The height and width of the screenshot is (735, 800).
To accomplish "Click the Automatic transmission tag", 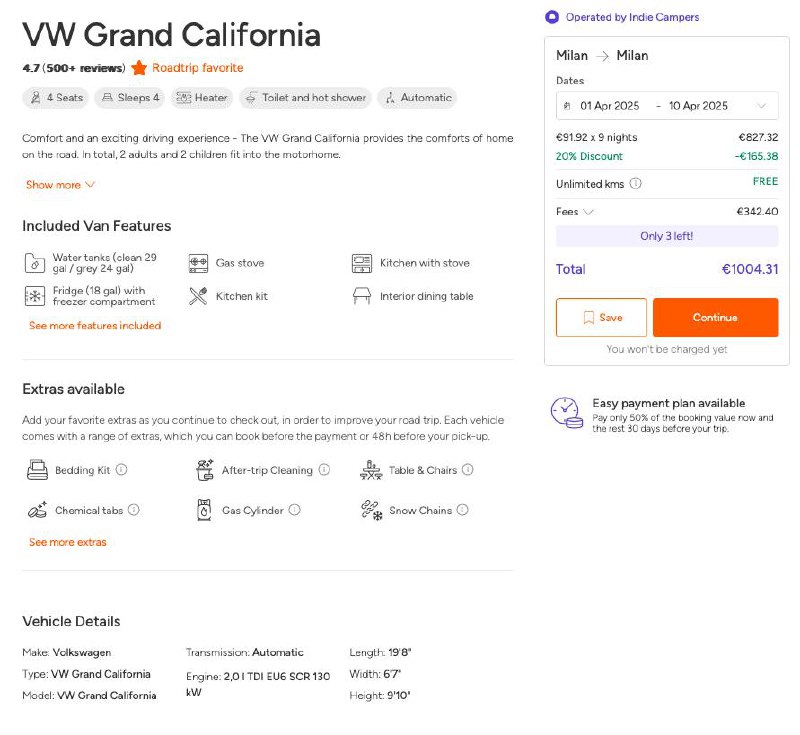I will [x=417, y=97].
